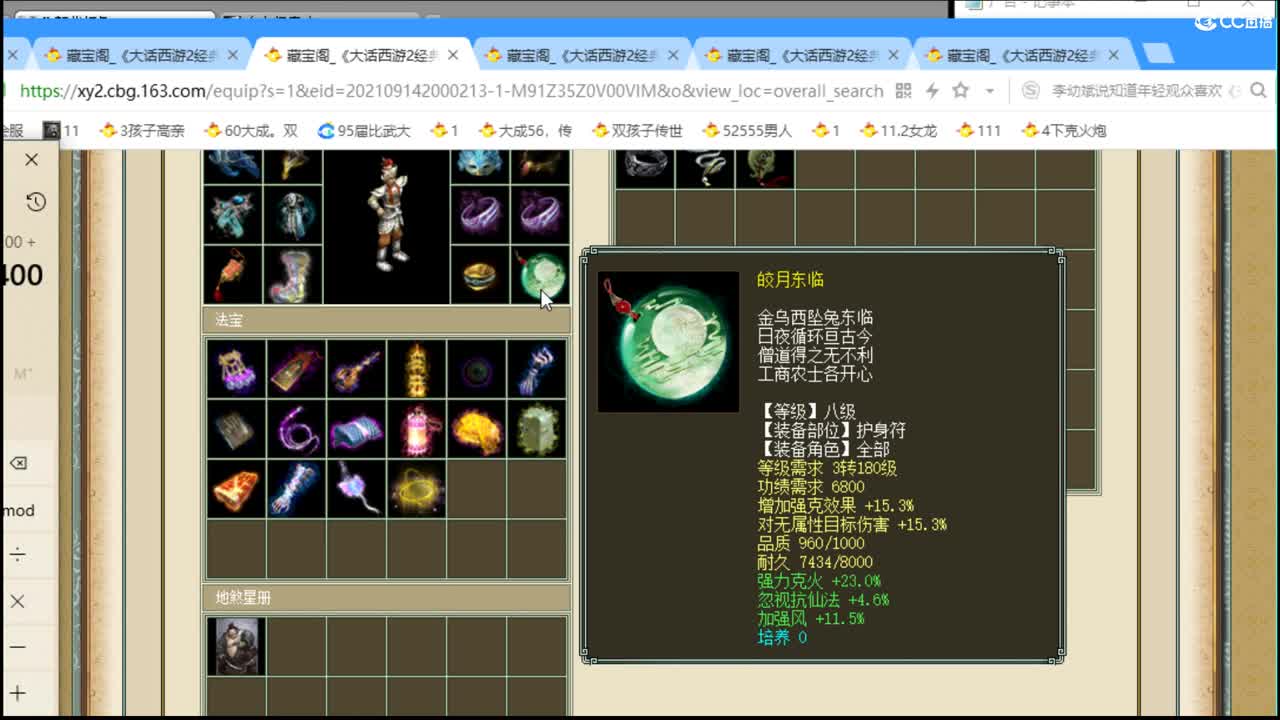1280x720 pixels.
Task: Click the blue mask equipment icon
Action: (x=480, y=166)
